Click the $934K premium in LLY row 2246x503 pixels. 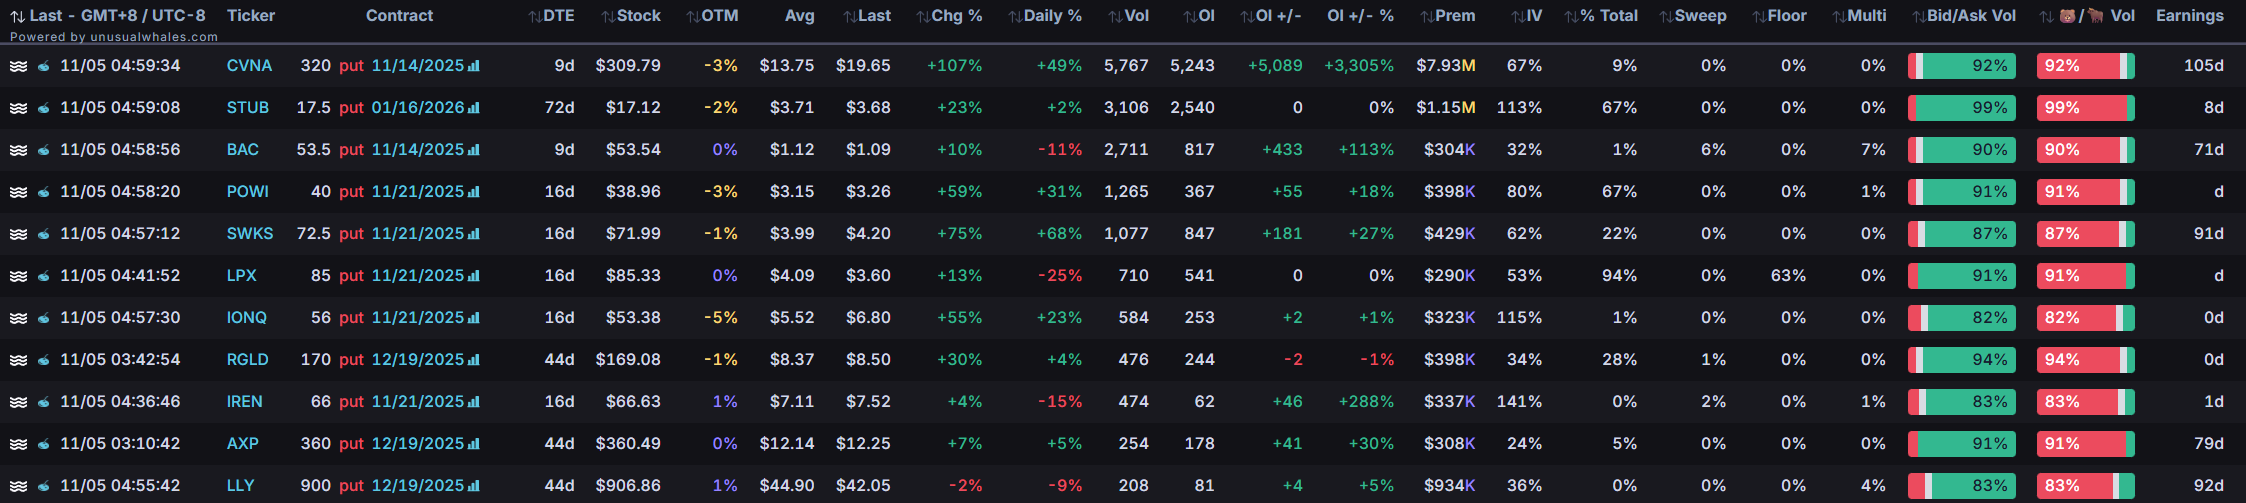(1450, 486)
